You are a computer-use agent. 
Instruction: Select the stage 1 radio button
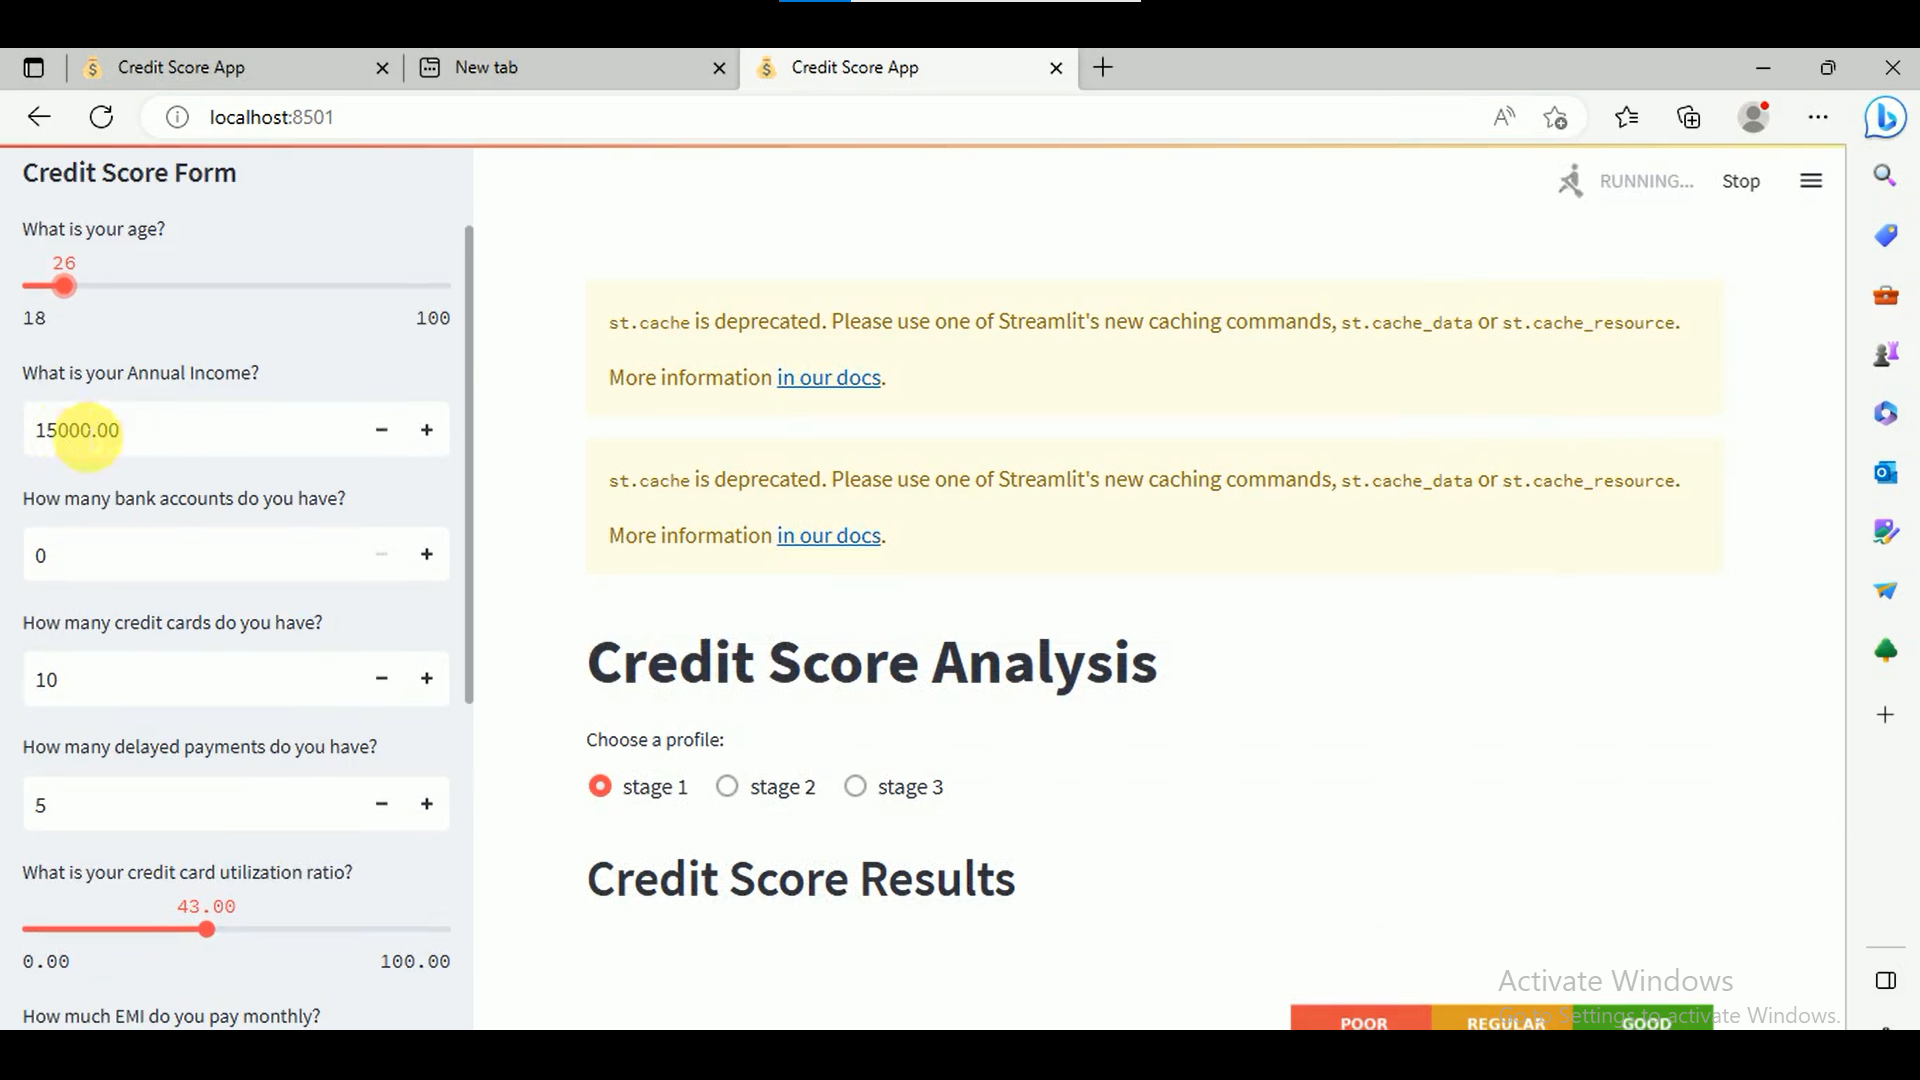point(600,786)
